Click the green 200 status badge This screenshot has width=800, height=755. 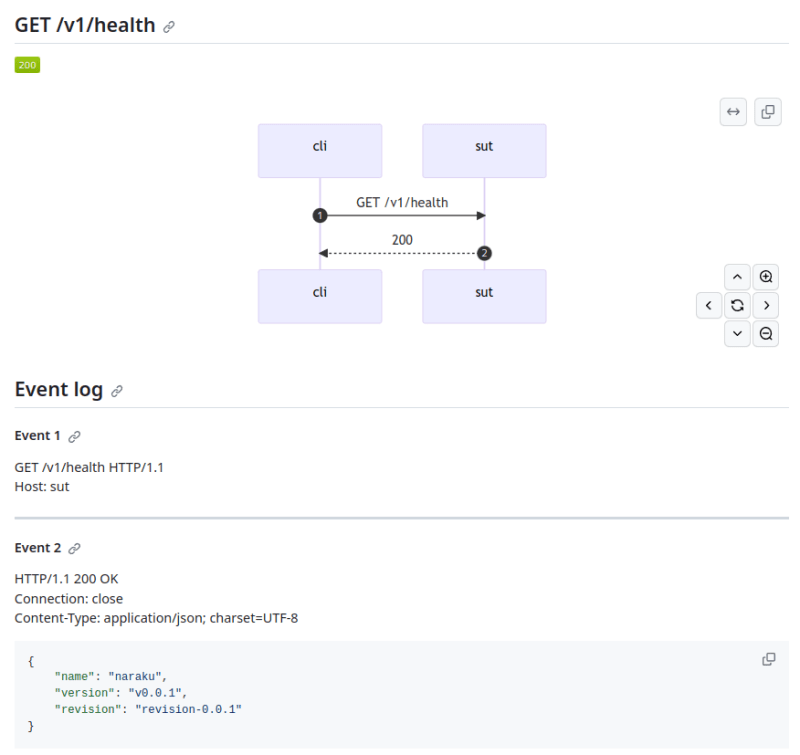click(x=27, y=65)
